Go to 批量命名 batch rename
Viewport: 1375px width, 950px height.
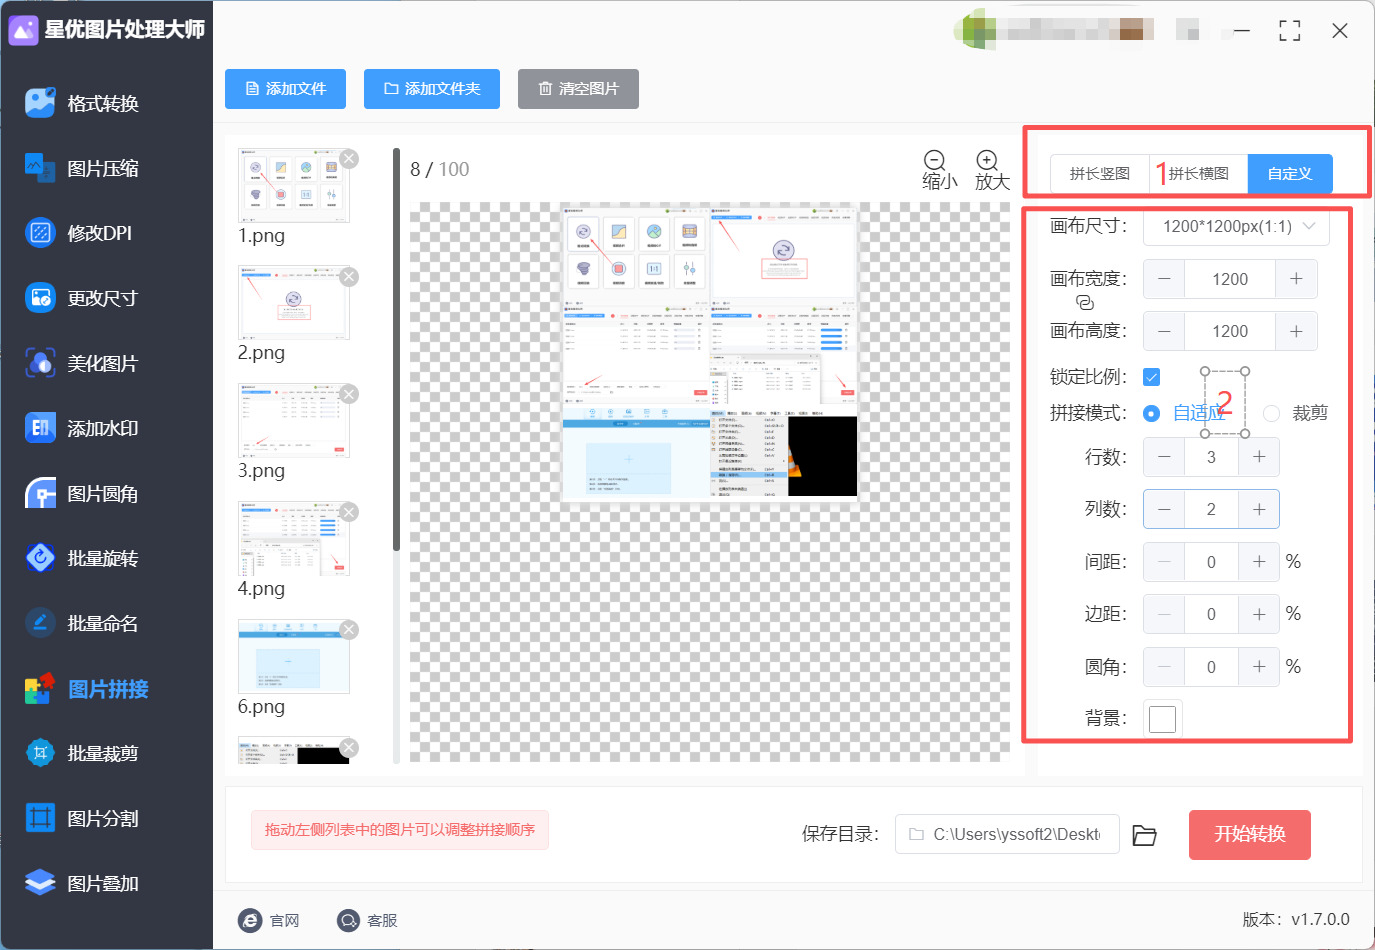[x=82, y=623]
